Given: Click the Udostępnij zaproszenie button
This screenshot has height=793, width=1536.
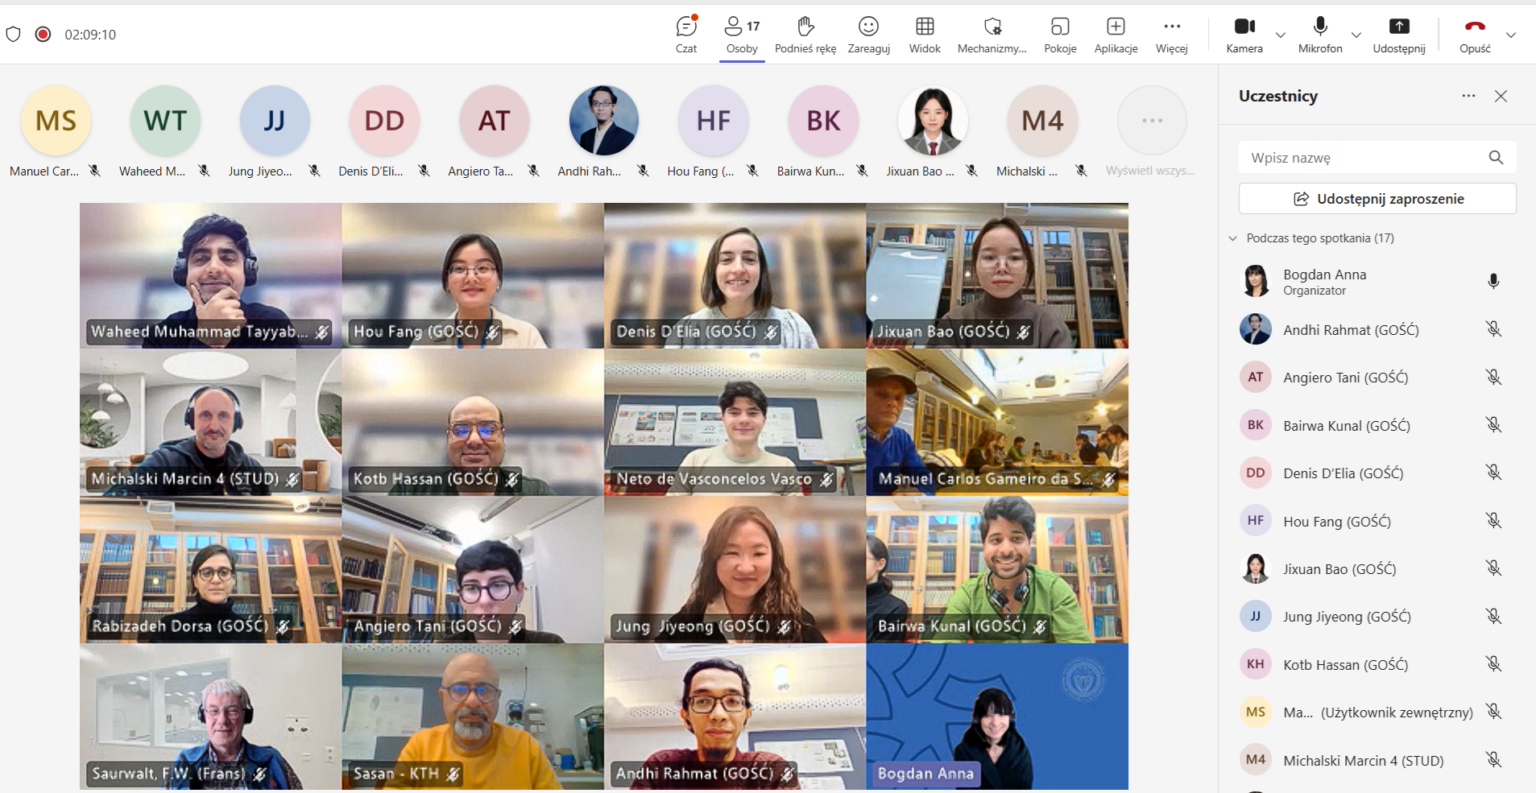Looking at the screenshot, I should pos(1377,199).
